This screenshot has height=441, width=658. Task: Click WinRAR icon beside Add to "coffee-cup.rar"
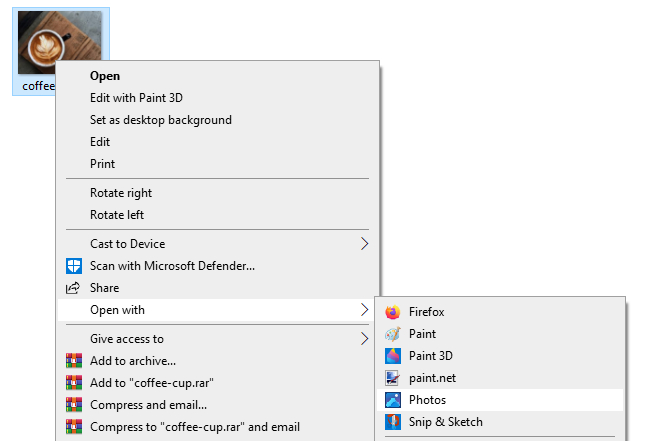[x=74, y=382]
